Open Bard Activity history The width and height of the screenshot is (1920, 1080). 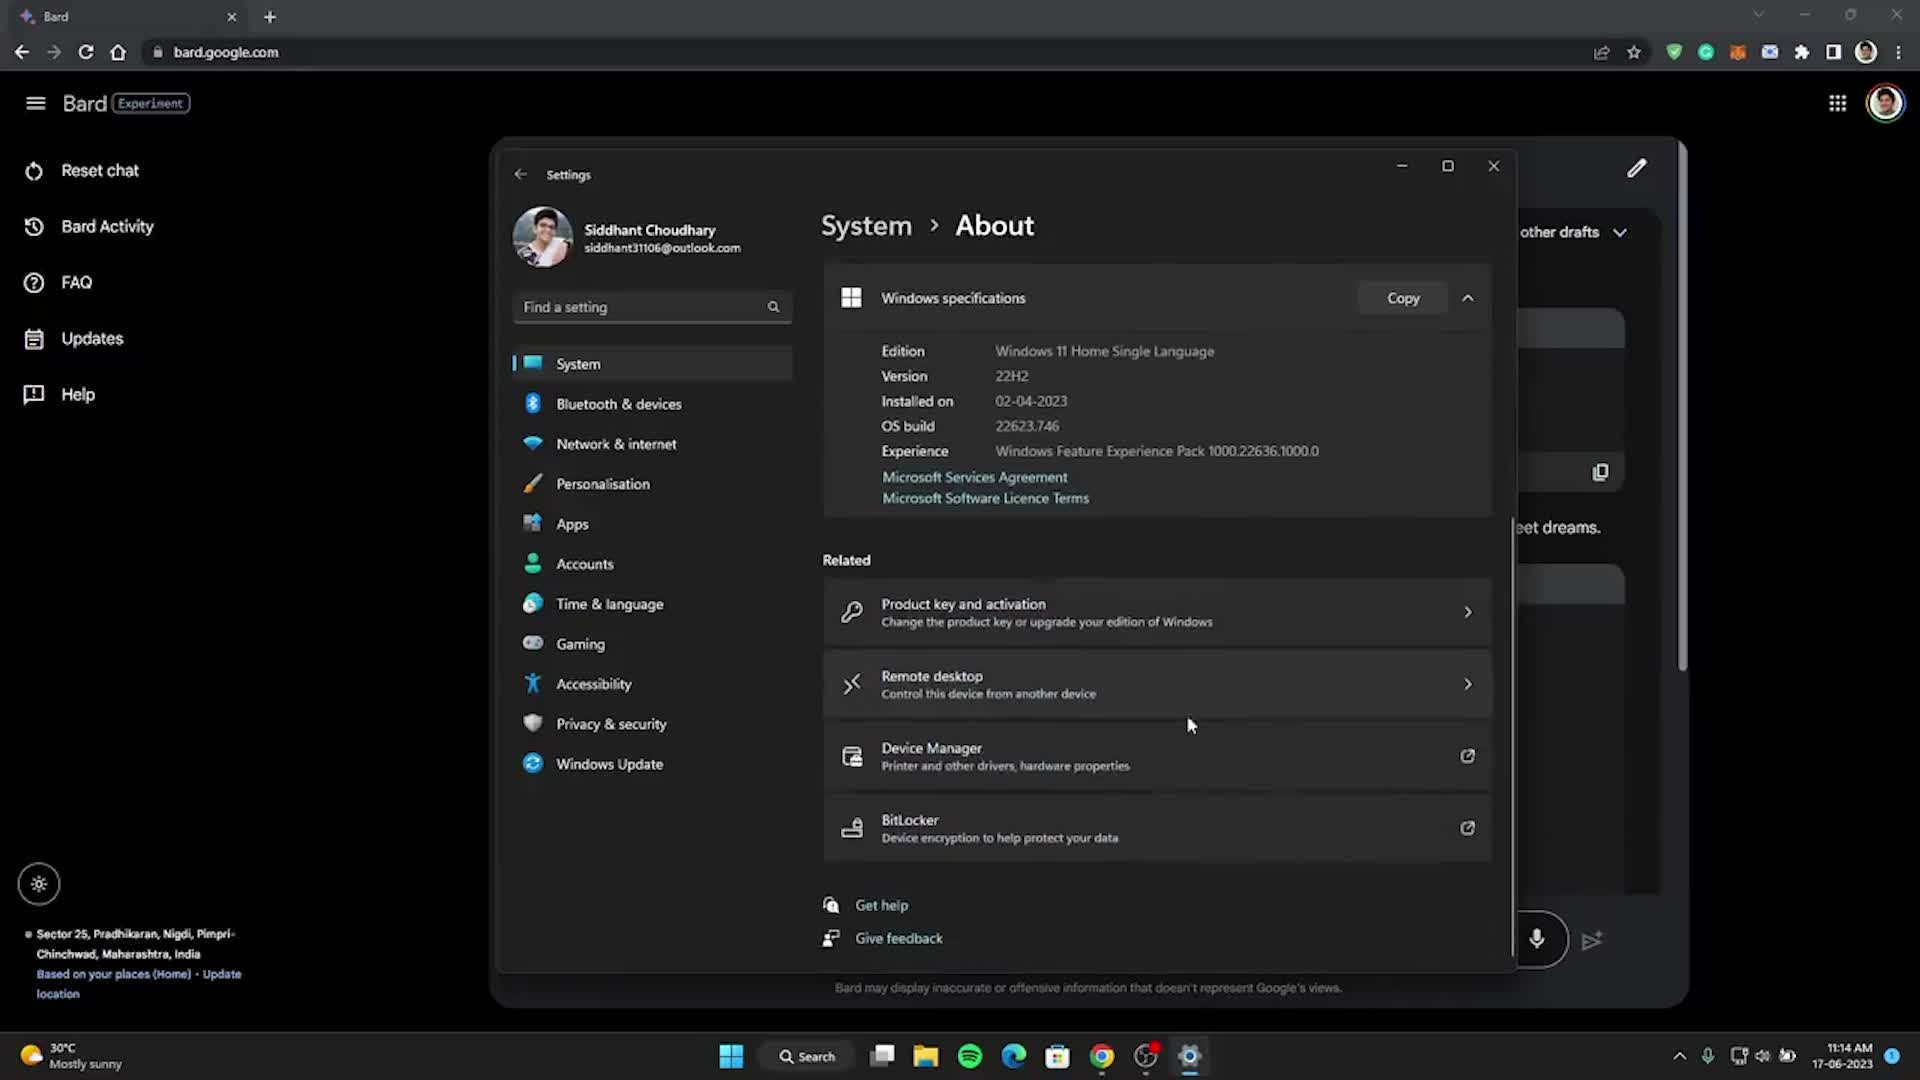click(x=107, y=227)
